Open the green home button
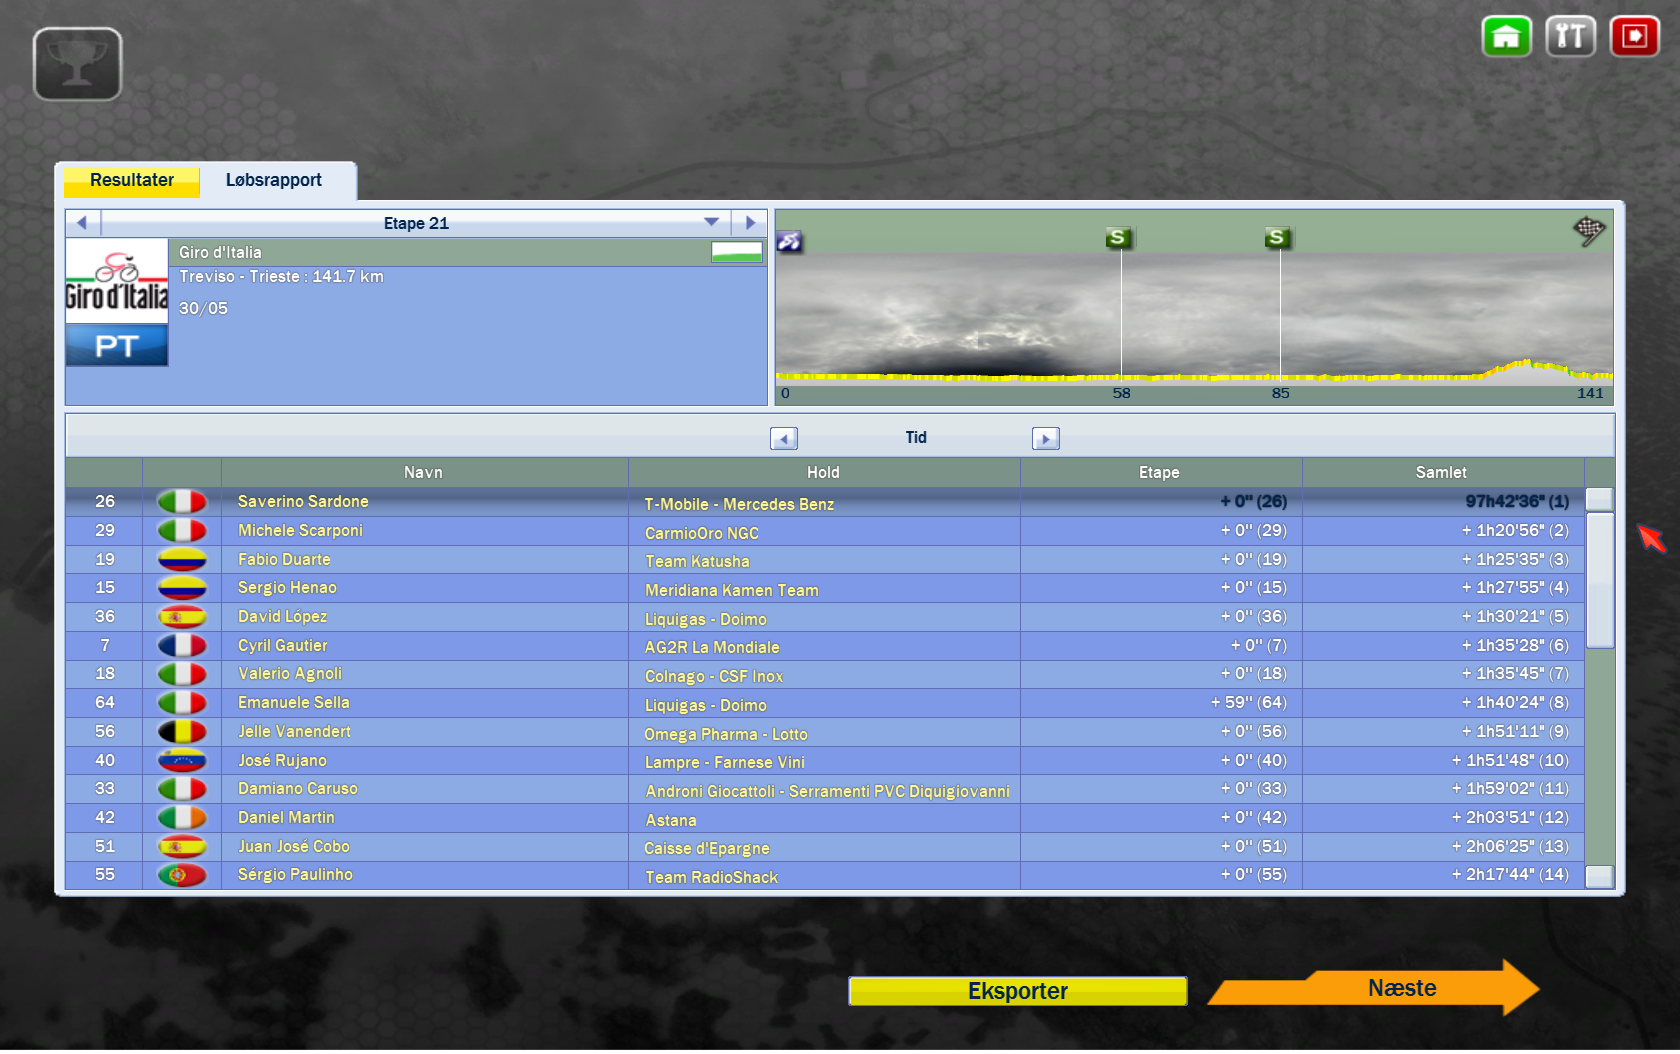 [x=1506, y=37]
